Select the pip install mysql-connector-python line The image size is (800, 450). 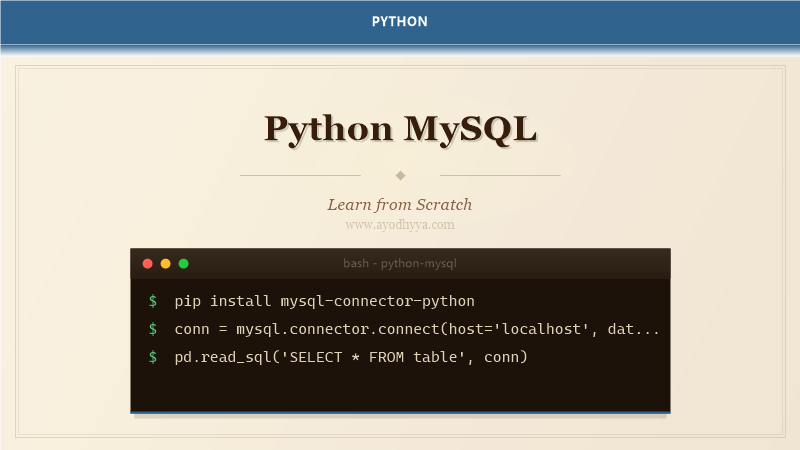324,301
